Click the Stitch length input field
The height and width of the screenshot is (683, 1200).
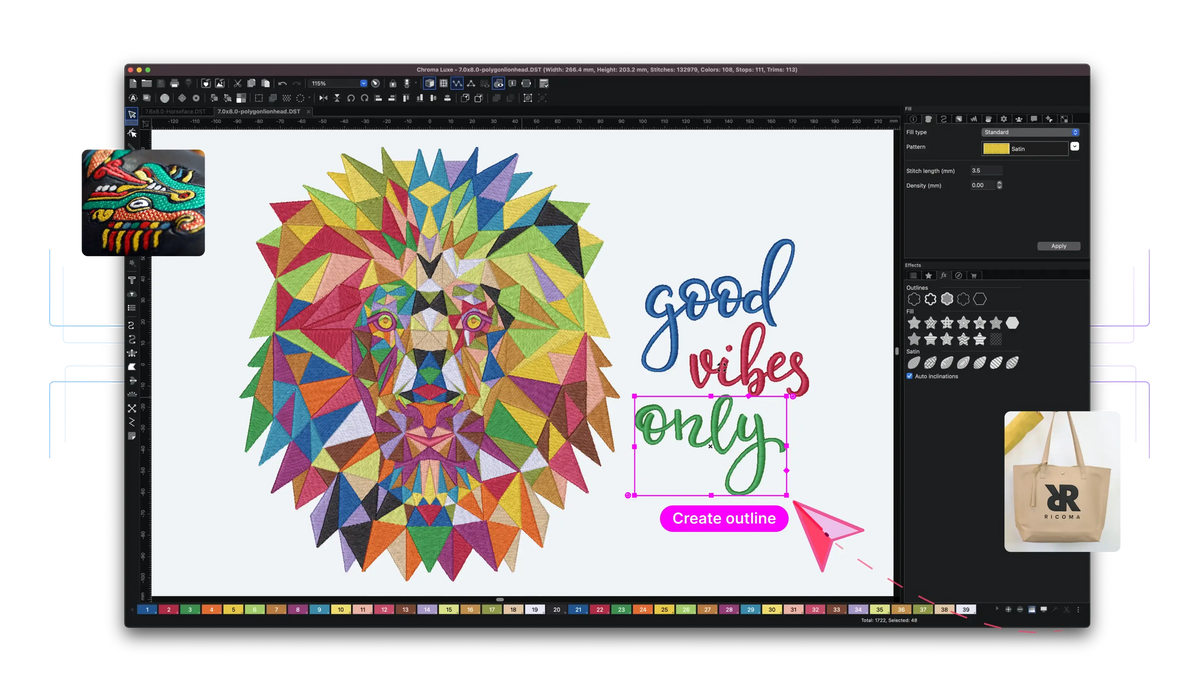tap(986, 171)
